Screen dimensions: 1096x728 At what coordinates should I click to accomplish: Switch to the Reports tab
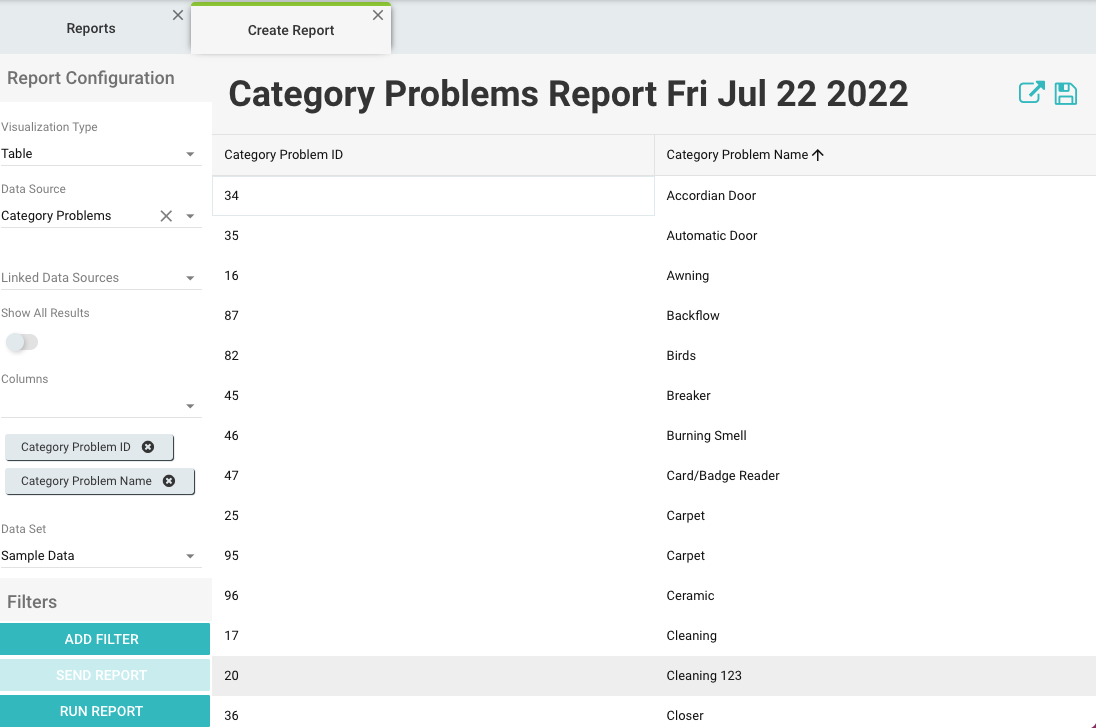[91, 29]
